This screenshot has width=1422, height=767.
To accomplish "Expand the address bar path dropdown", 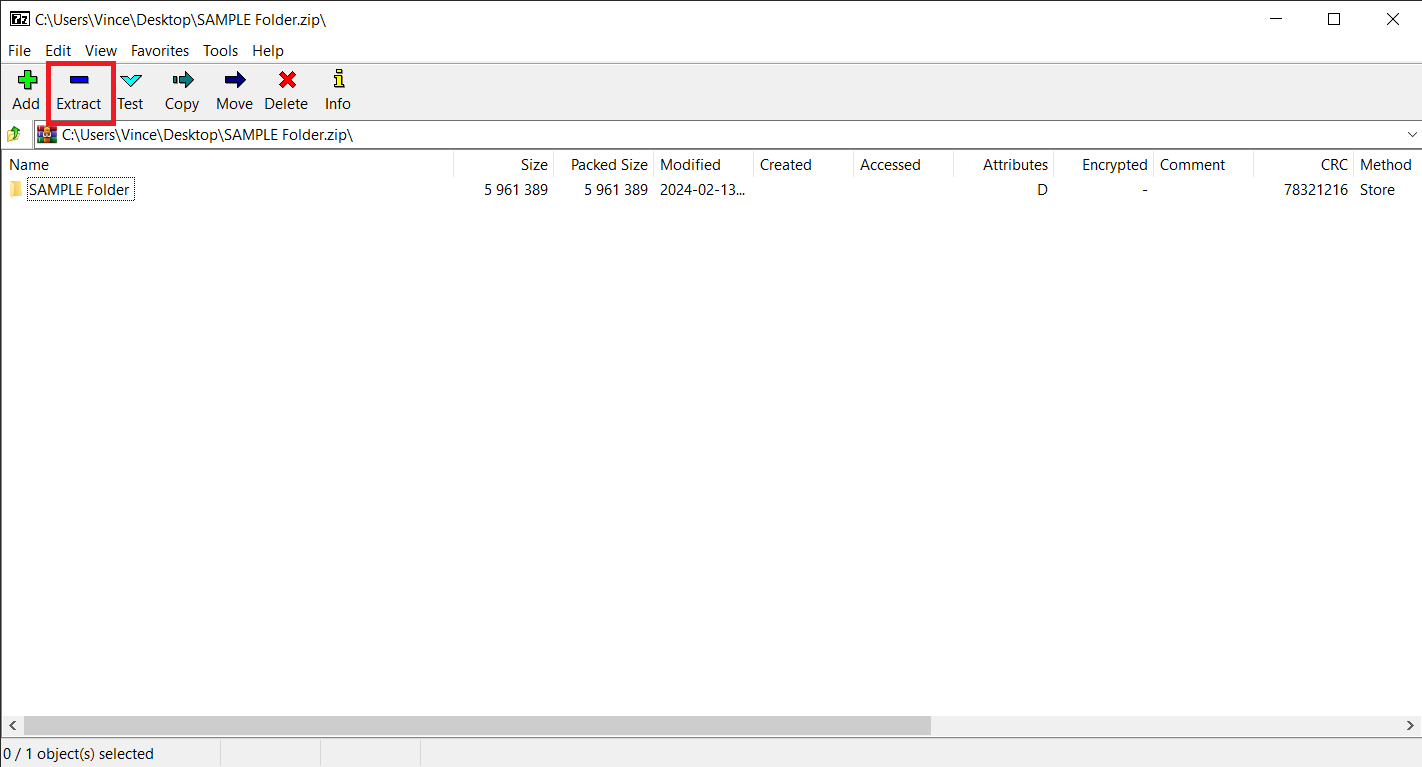I will tap(1411, 134).
